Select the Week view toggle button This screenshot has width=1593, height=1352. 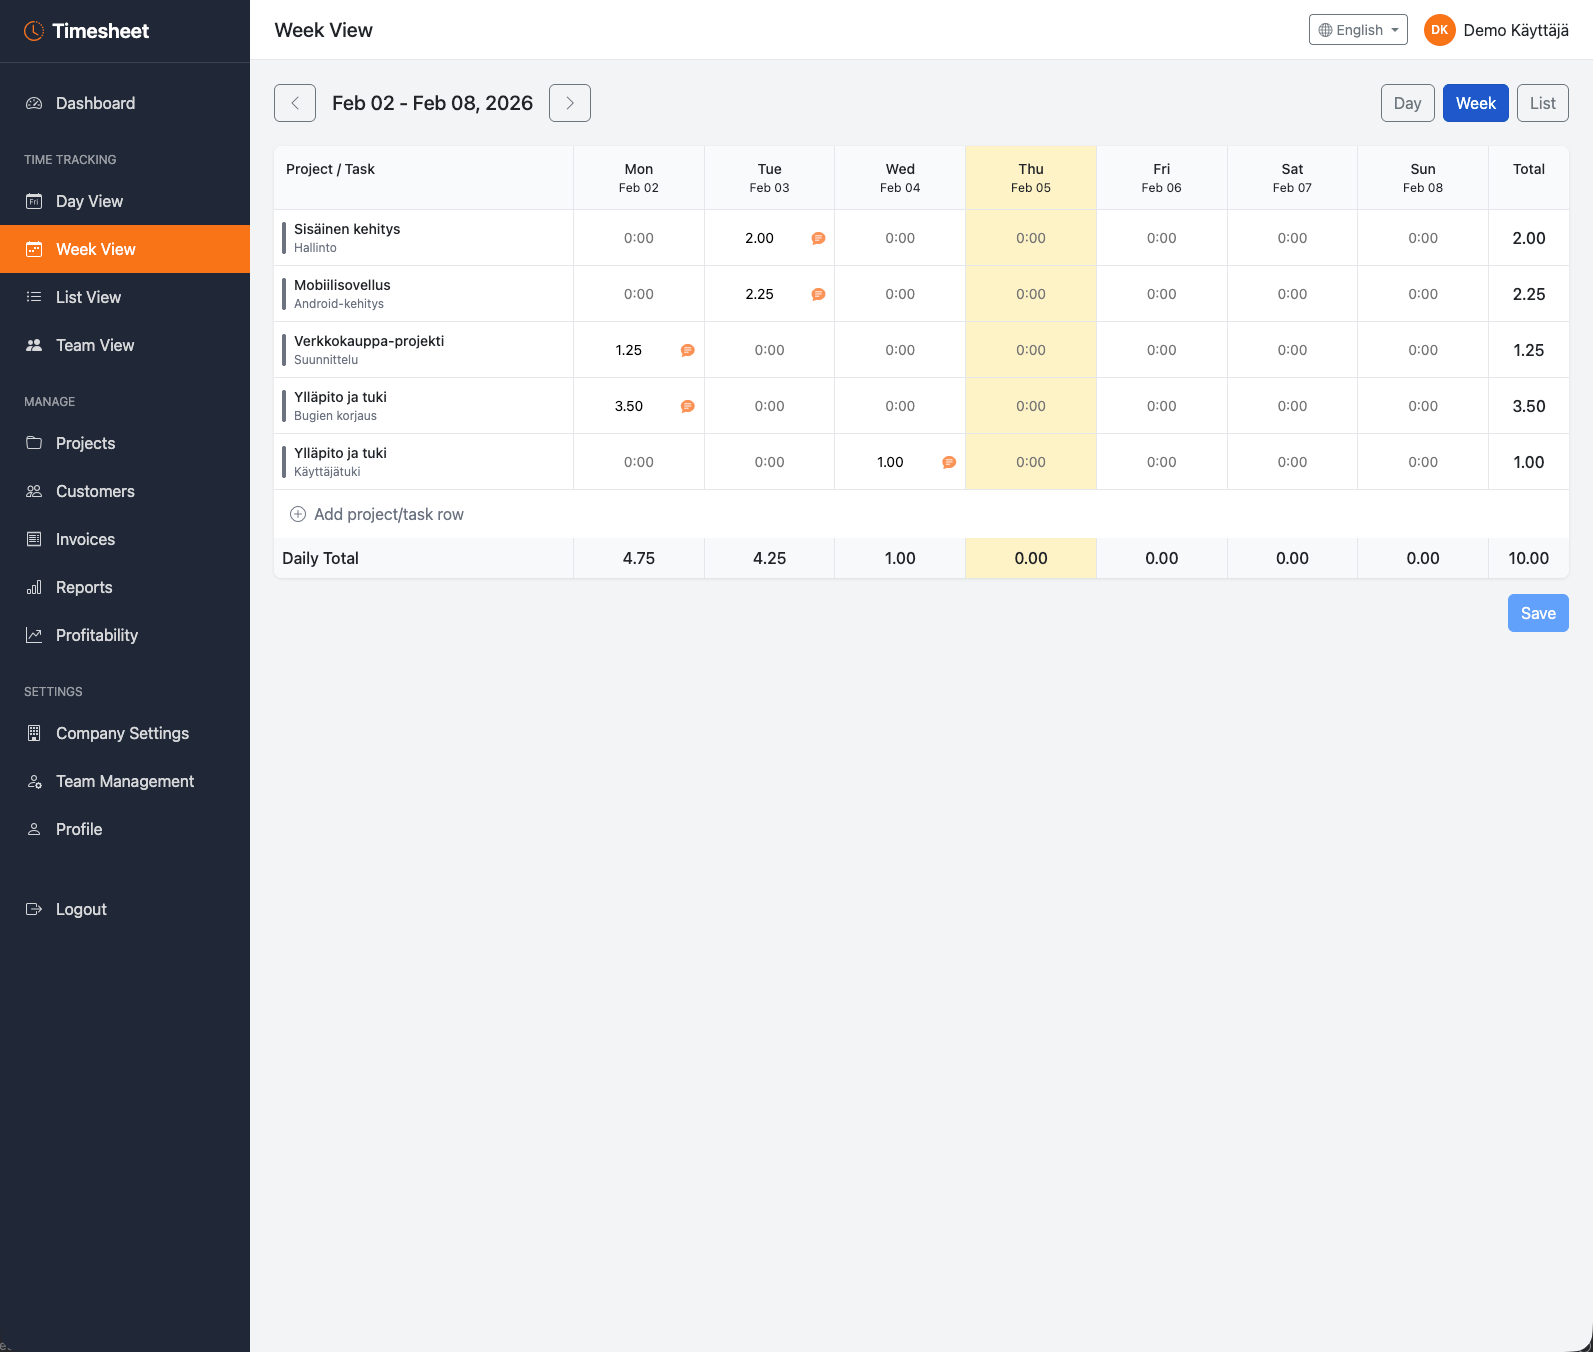point(1475,103)
